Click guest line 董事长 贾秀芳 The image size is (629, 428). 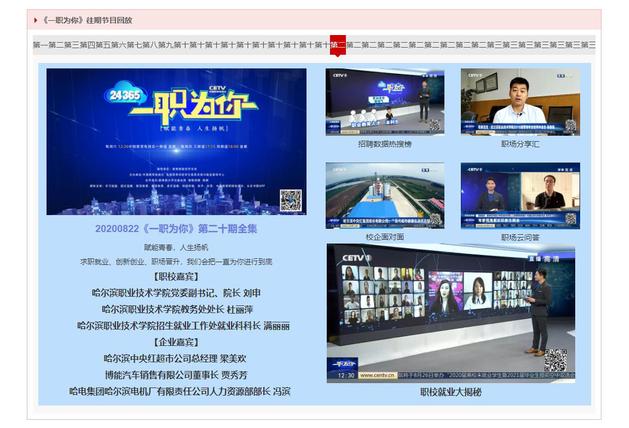pos(176,375)
